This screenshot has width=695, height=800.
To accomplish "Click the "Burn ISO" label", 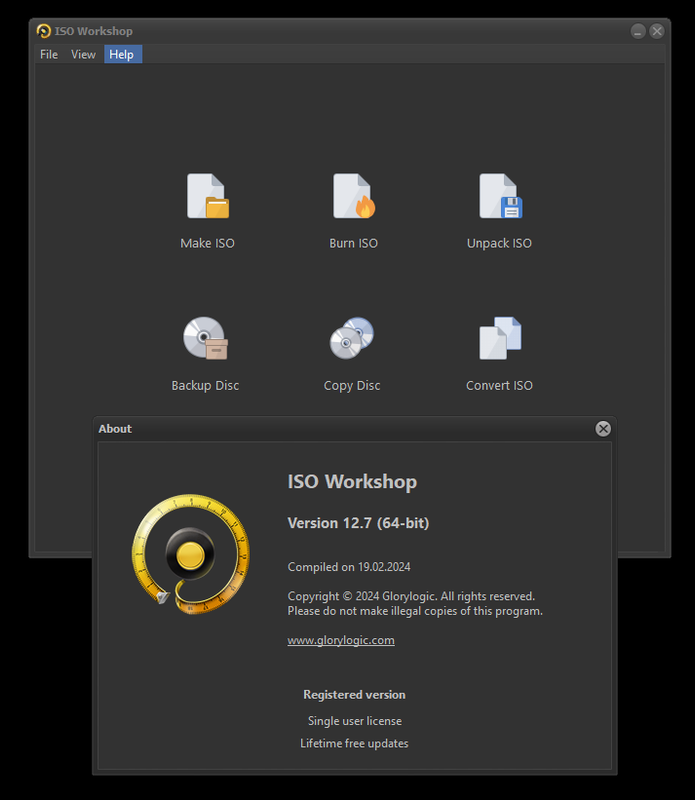I will [354, 243].
